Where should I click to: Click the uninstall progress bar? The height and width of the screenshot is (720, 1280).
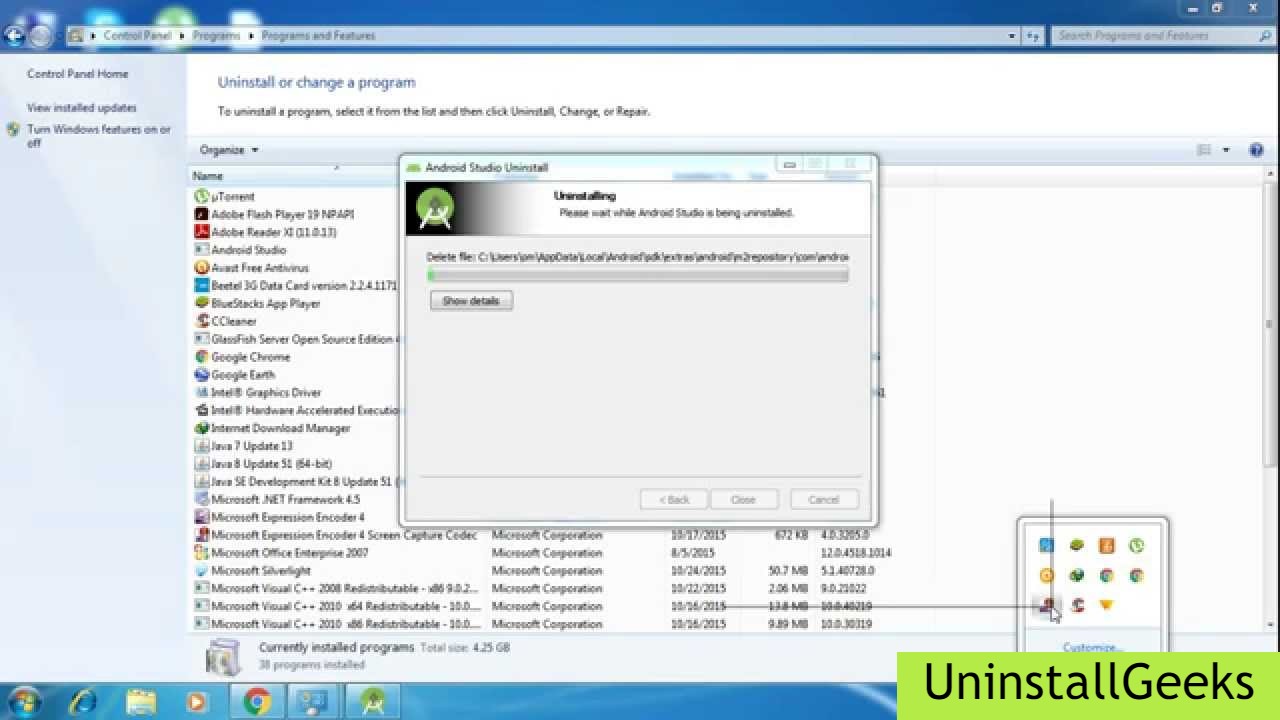click(638, 274)
